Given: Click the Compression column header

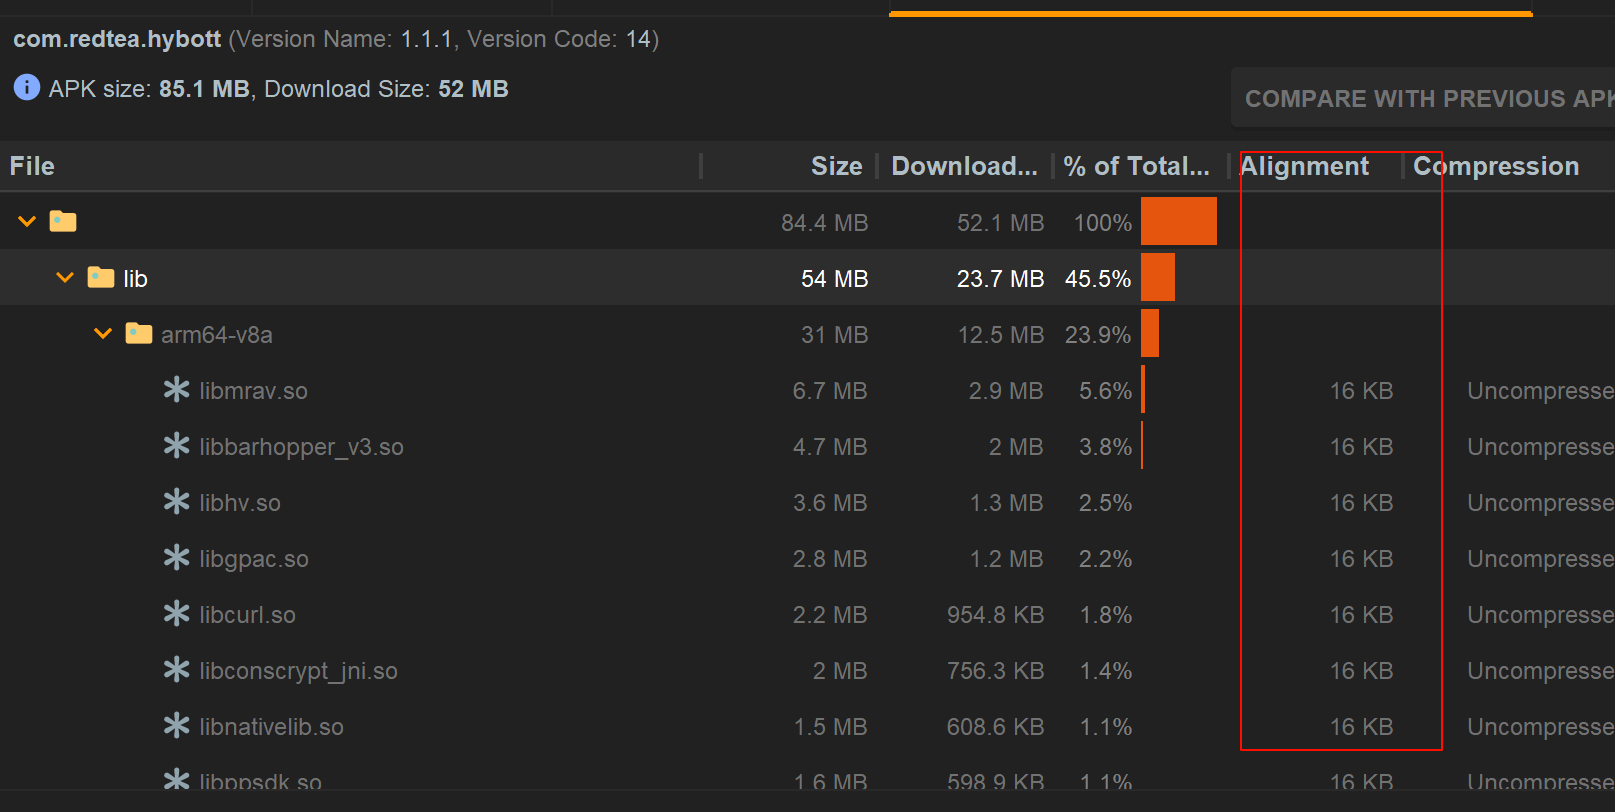Looking at the screenshot, I should coord(1496,166).
